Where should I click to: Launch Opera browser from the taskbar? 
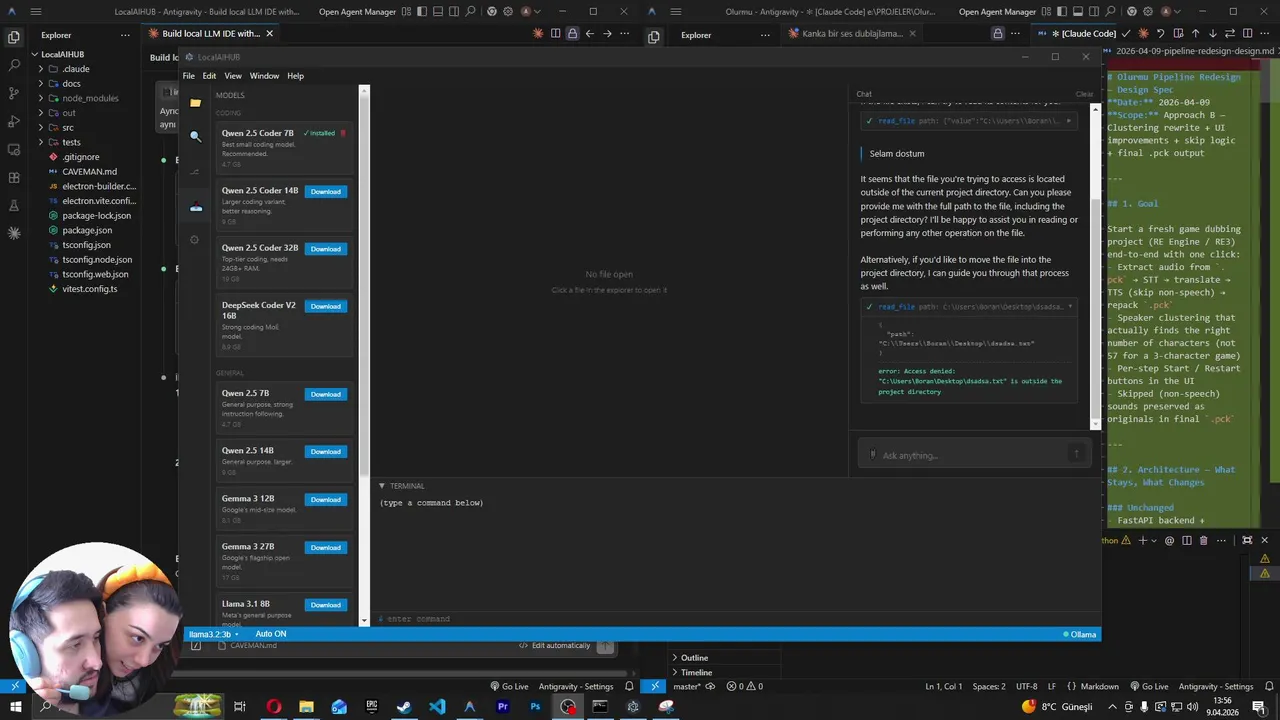273,707
